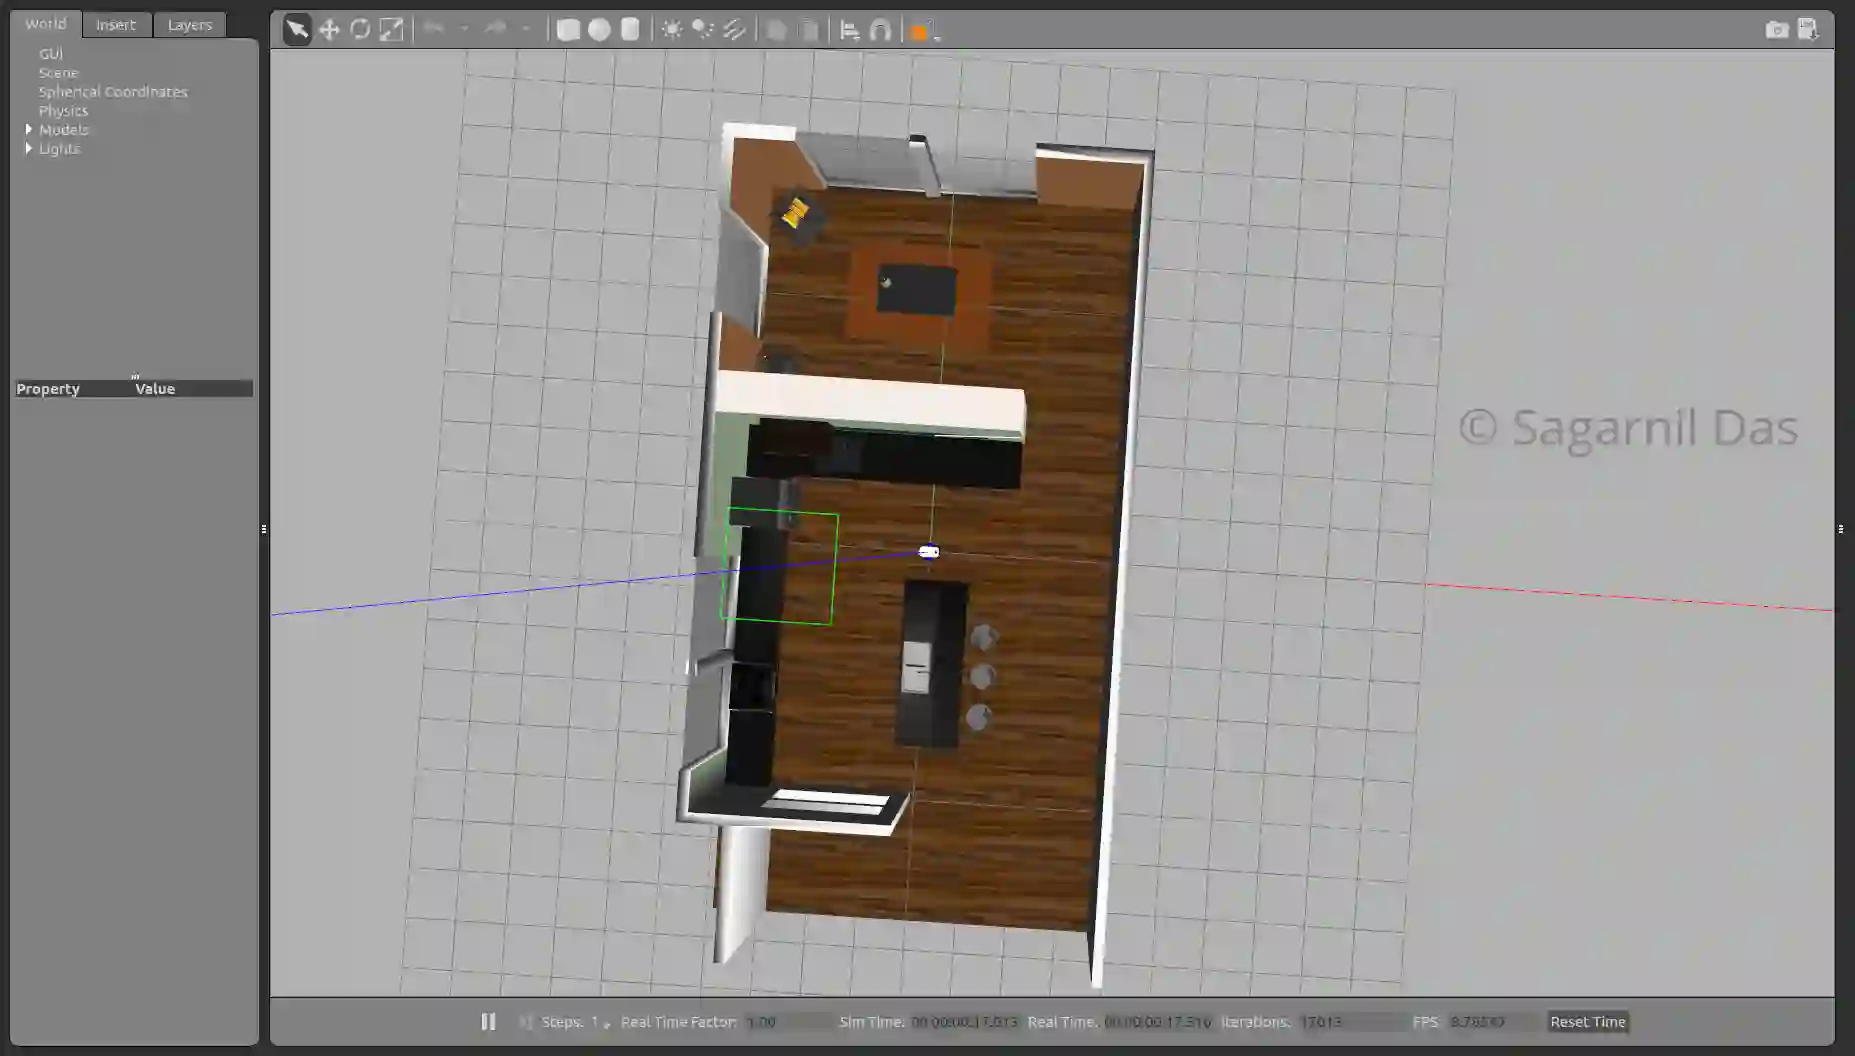Image resolution: width=1855 pixels, height=1056 pixels.
Task: Insert a sphere shape
Action: point(599,30)
